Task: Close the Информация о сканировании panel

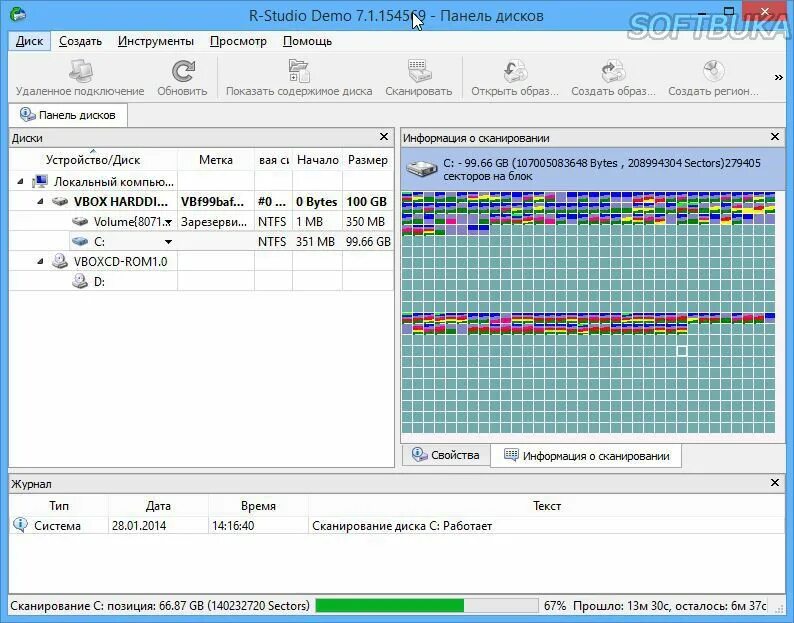Action: (x=775, y=137)
